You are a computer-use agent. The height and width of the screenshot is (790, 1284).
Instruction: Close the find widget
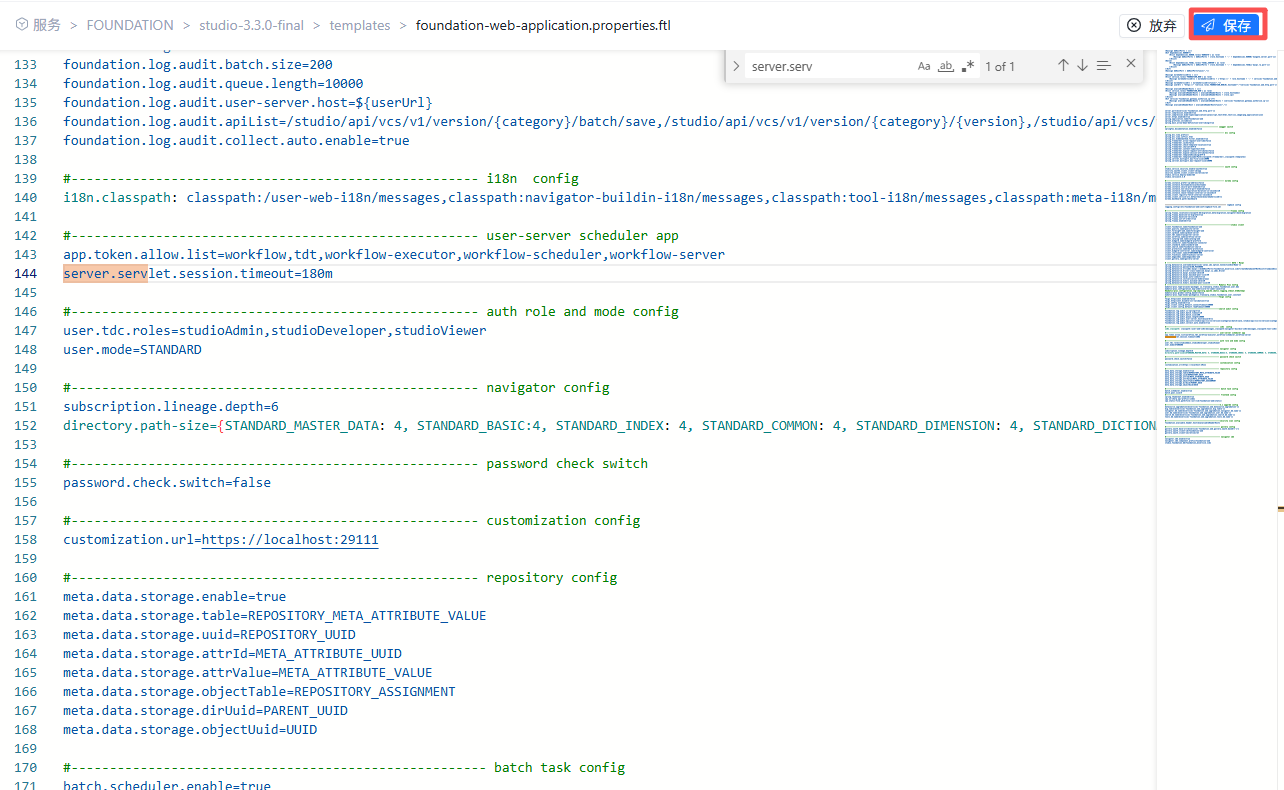click(x=1131, y=64)
